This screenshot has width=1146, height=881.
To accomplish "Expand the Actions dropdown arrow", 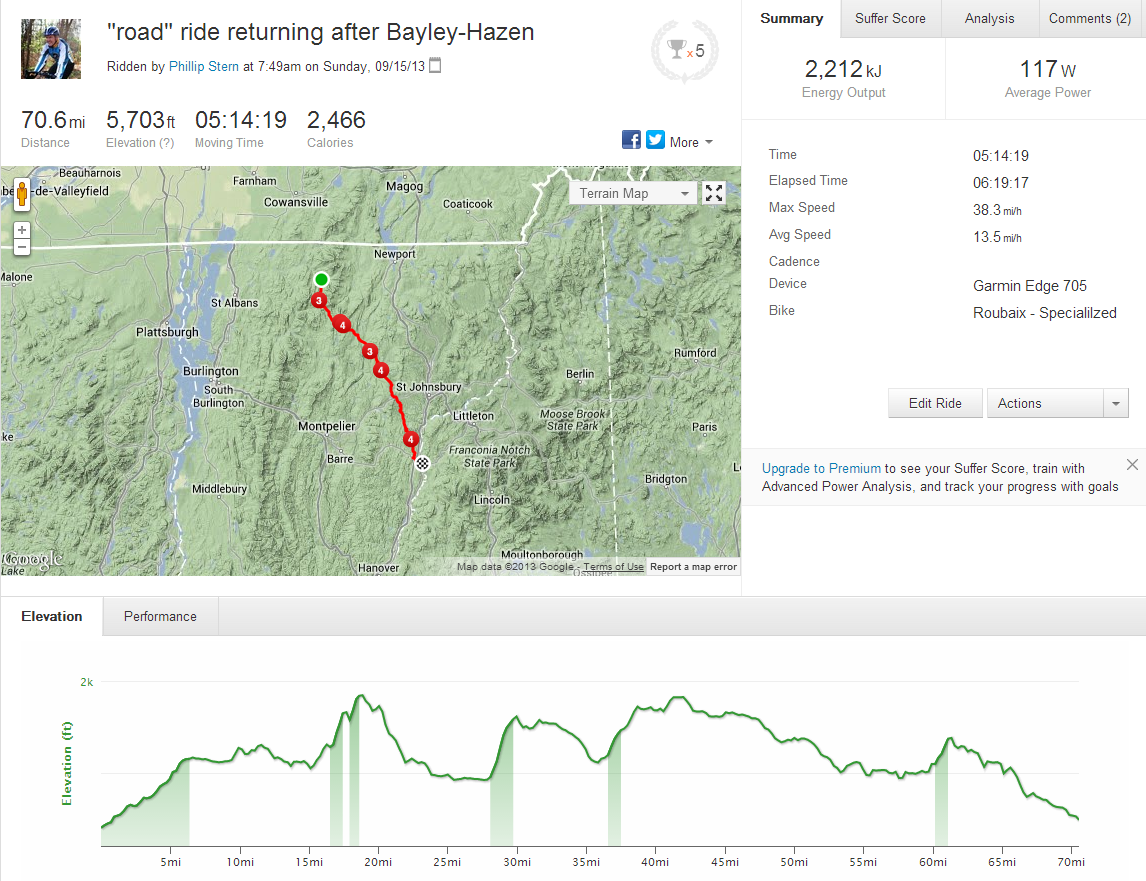I will coord(1116,403).
